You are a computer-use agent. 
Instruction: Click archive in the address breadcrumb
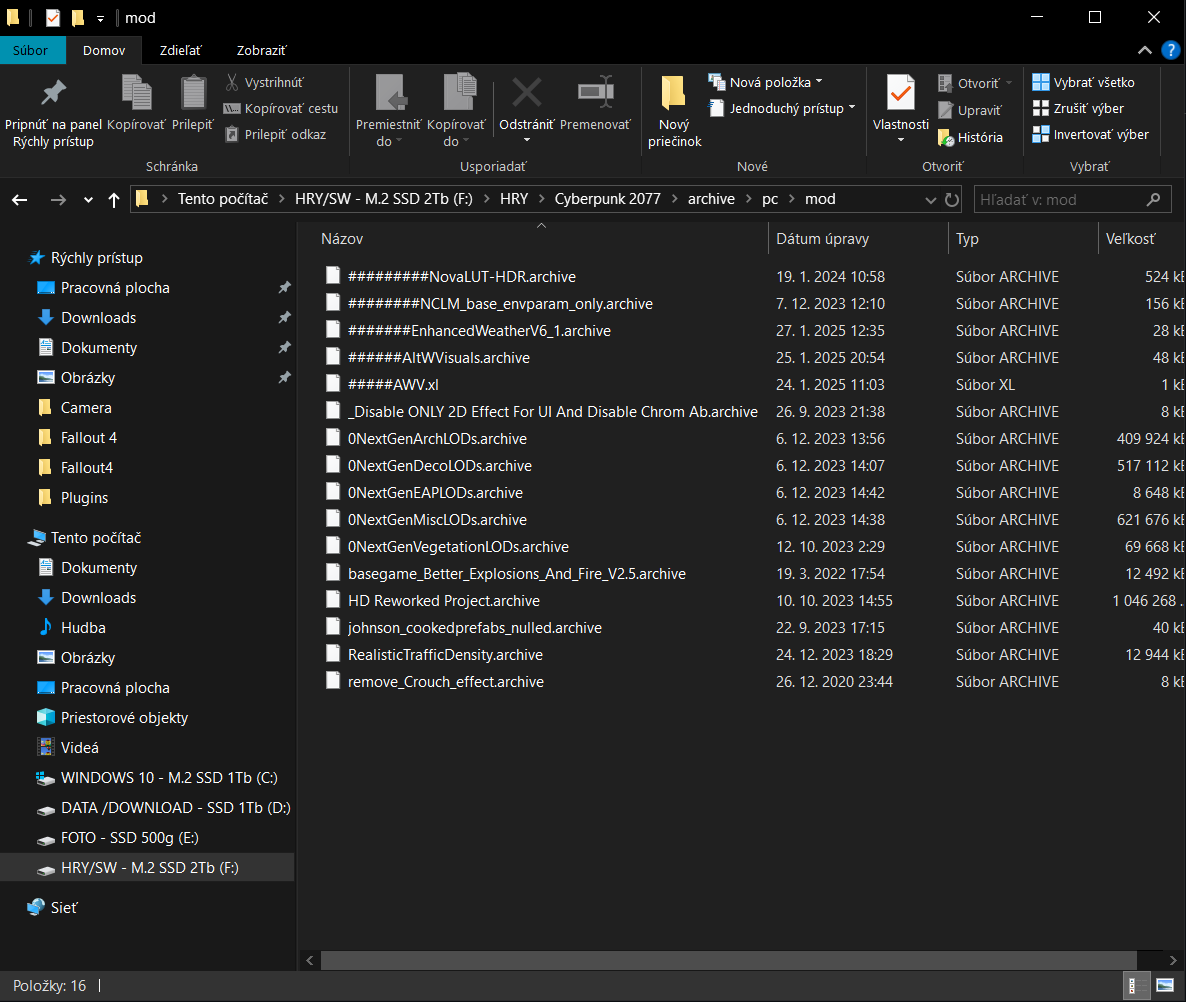tap(711, 199)
